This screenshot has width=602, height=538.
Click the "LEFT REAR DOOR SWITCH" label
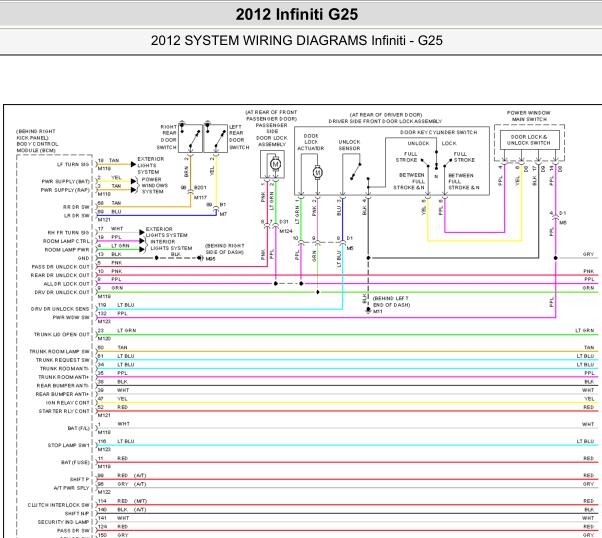tap(239, 137)
